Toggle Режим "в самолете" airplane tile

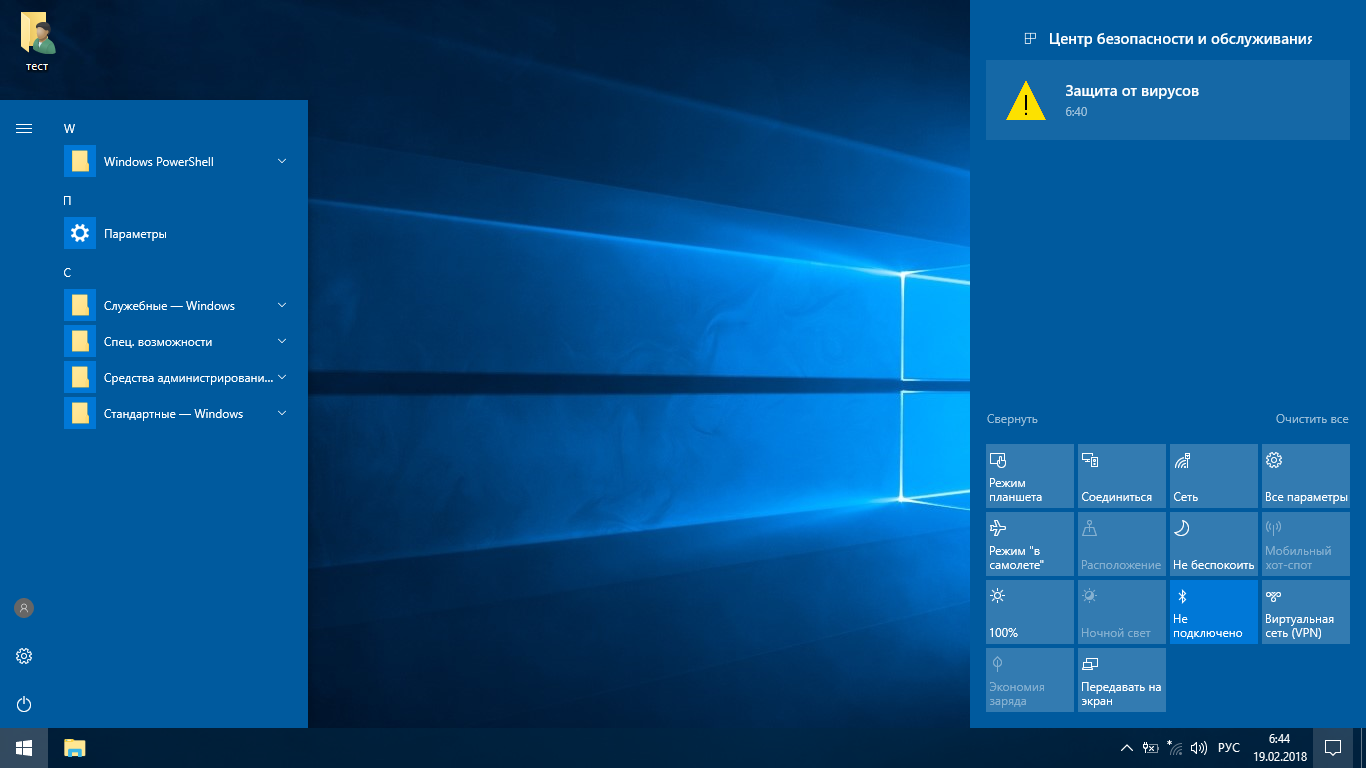(x=1030, y=544)
